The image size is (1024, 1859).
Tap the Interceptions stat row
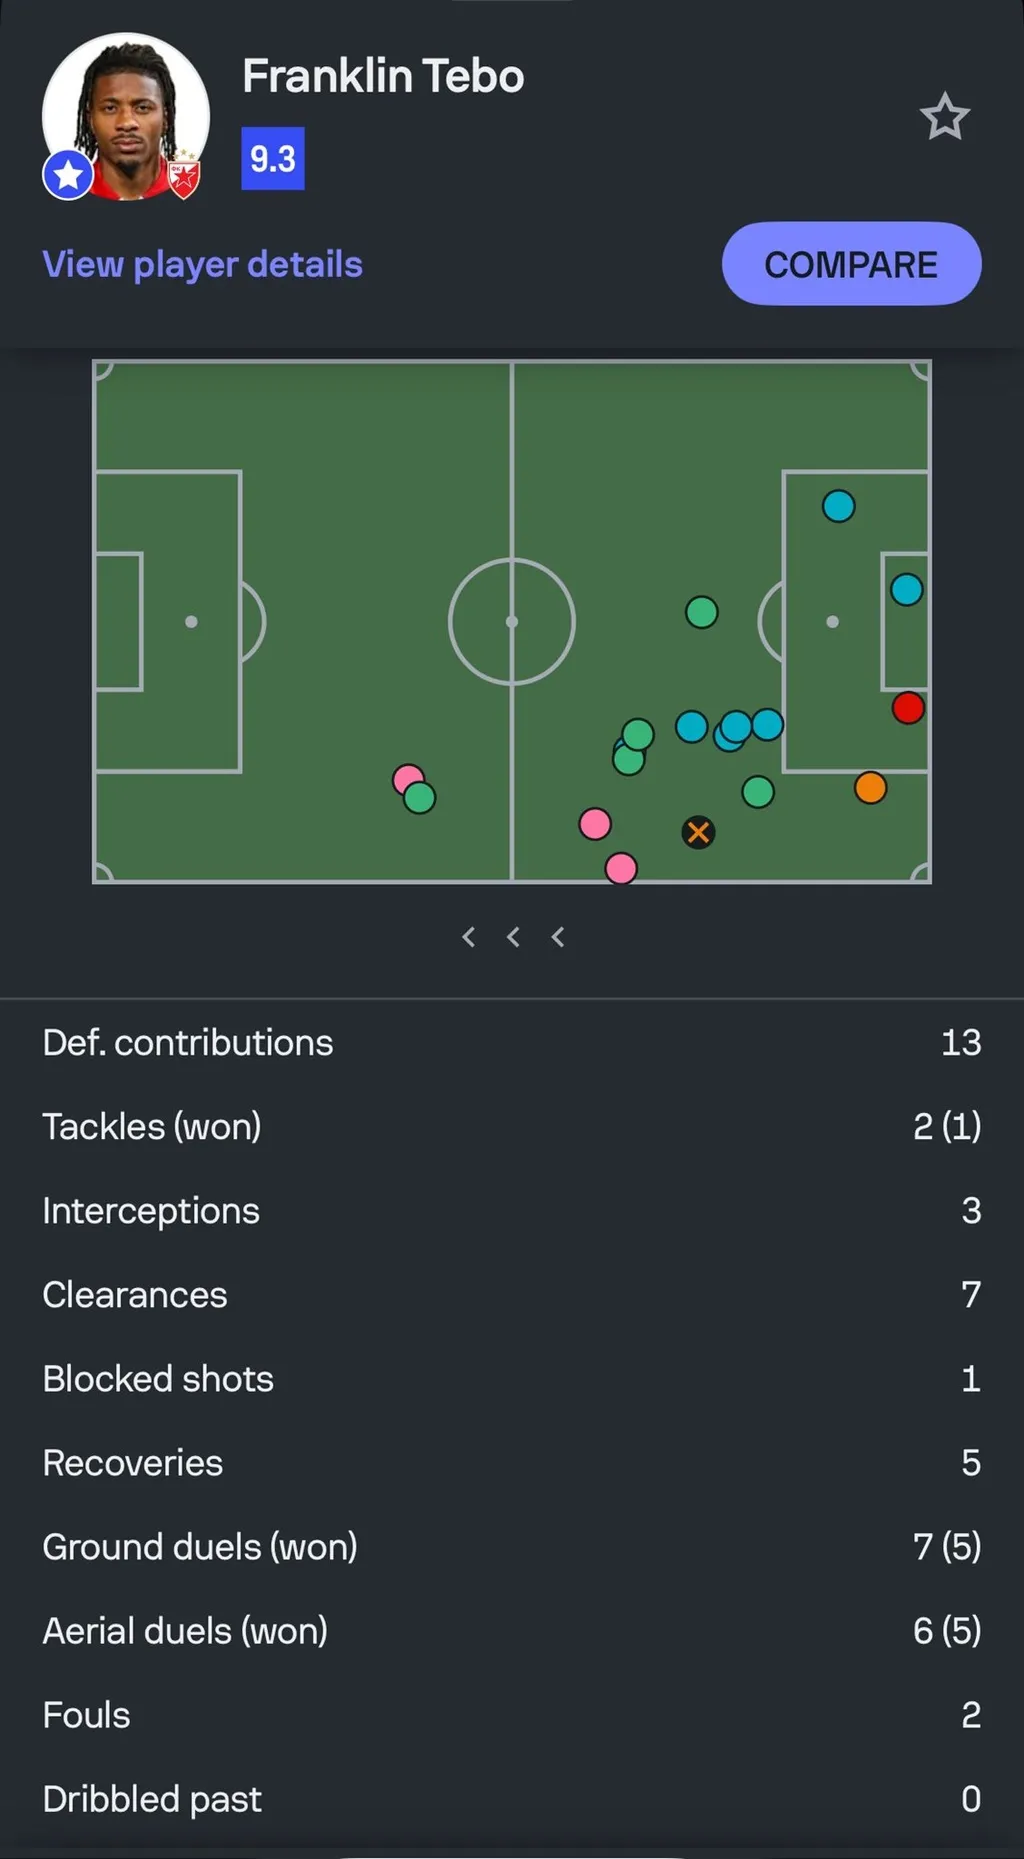point(512,1211)
